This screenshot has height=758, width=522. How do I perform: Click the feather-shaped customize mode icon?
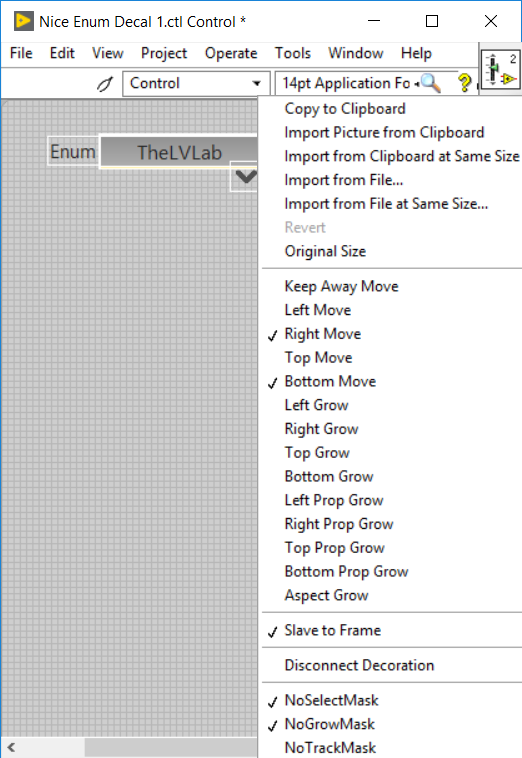coord(105,84)
